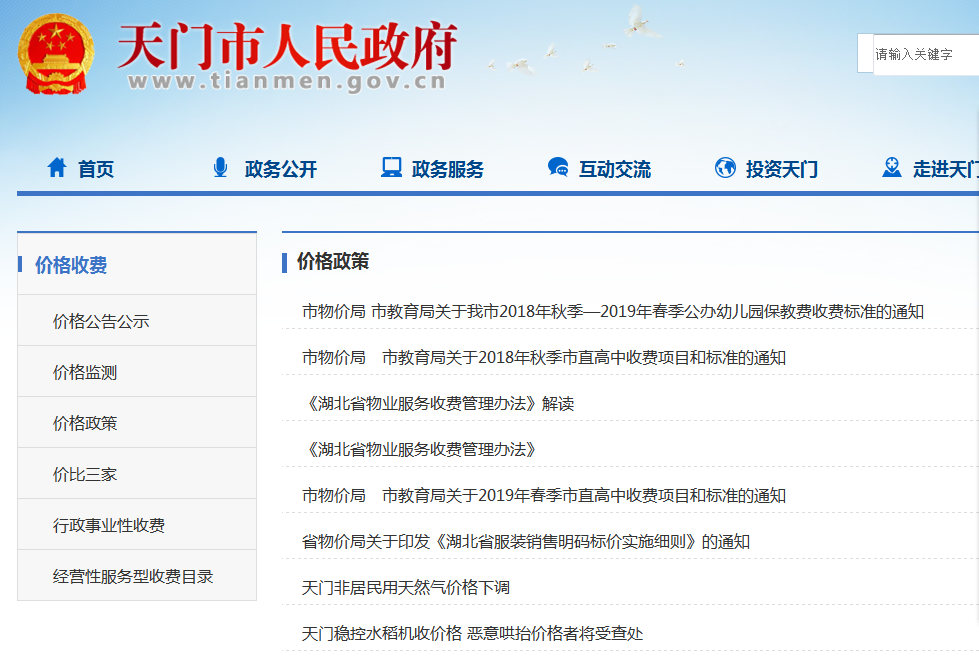Open 经营性服务型收费目录 sidebar item
This screenshot has height=661, width=979.
133,576
